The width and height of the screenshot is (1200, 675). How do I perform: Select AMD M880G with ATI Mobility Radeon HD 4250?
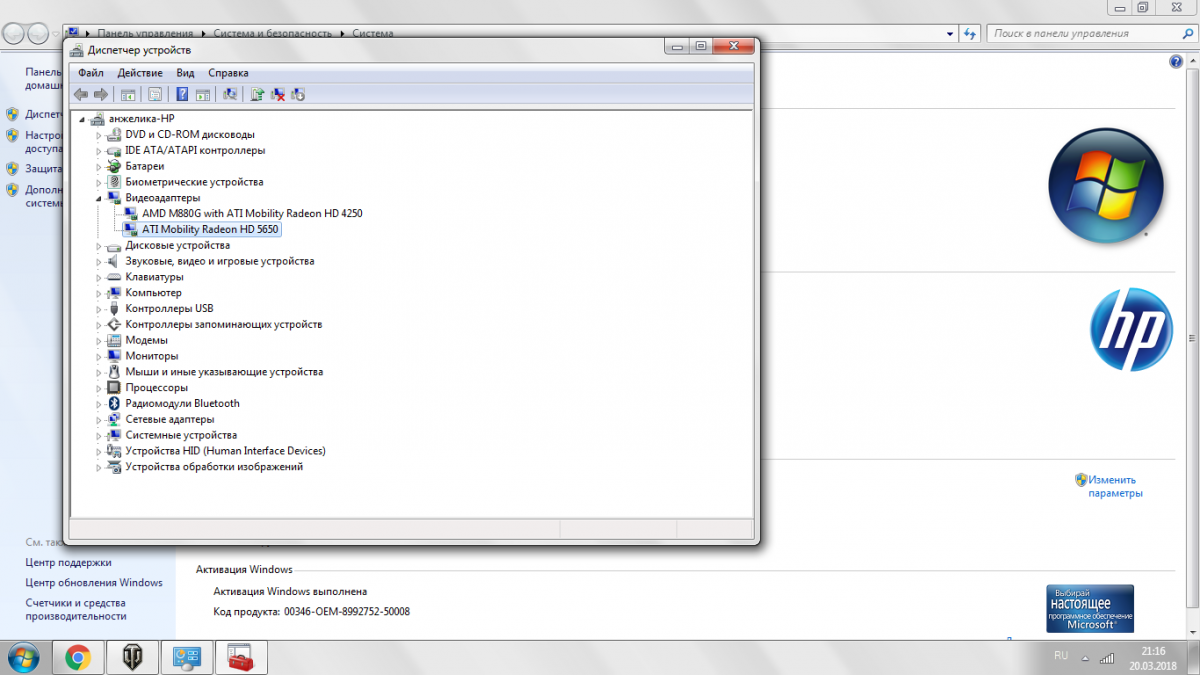[x=252, y=213]
